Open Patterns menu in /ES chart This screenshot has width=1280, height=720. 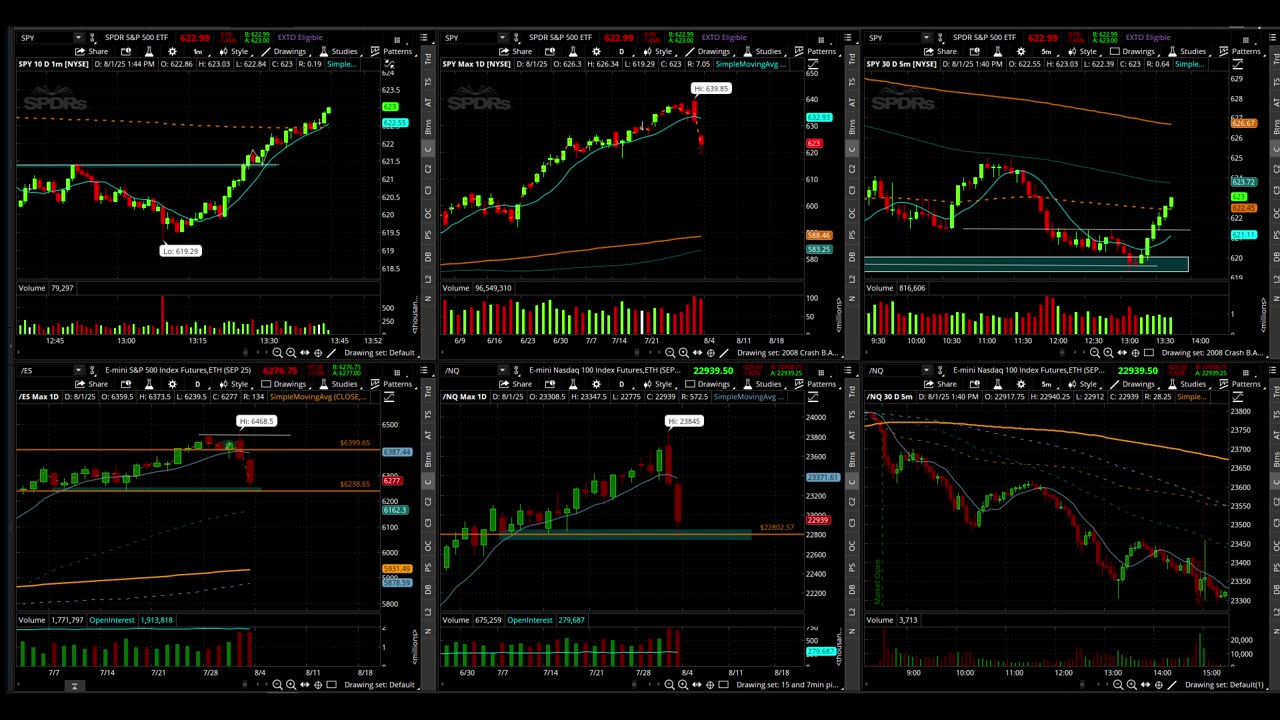click(392, 384)
